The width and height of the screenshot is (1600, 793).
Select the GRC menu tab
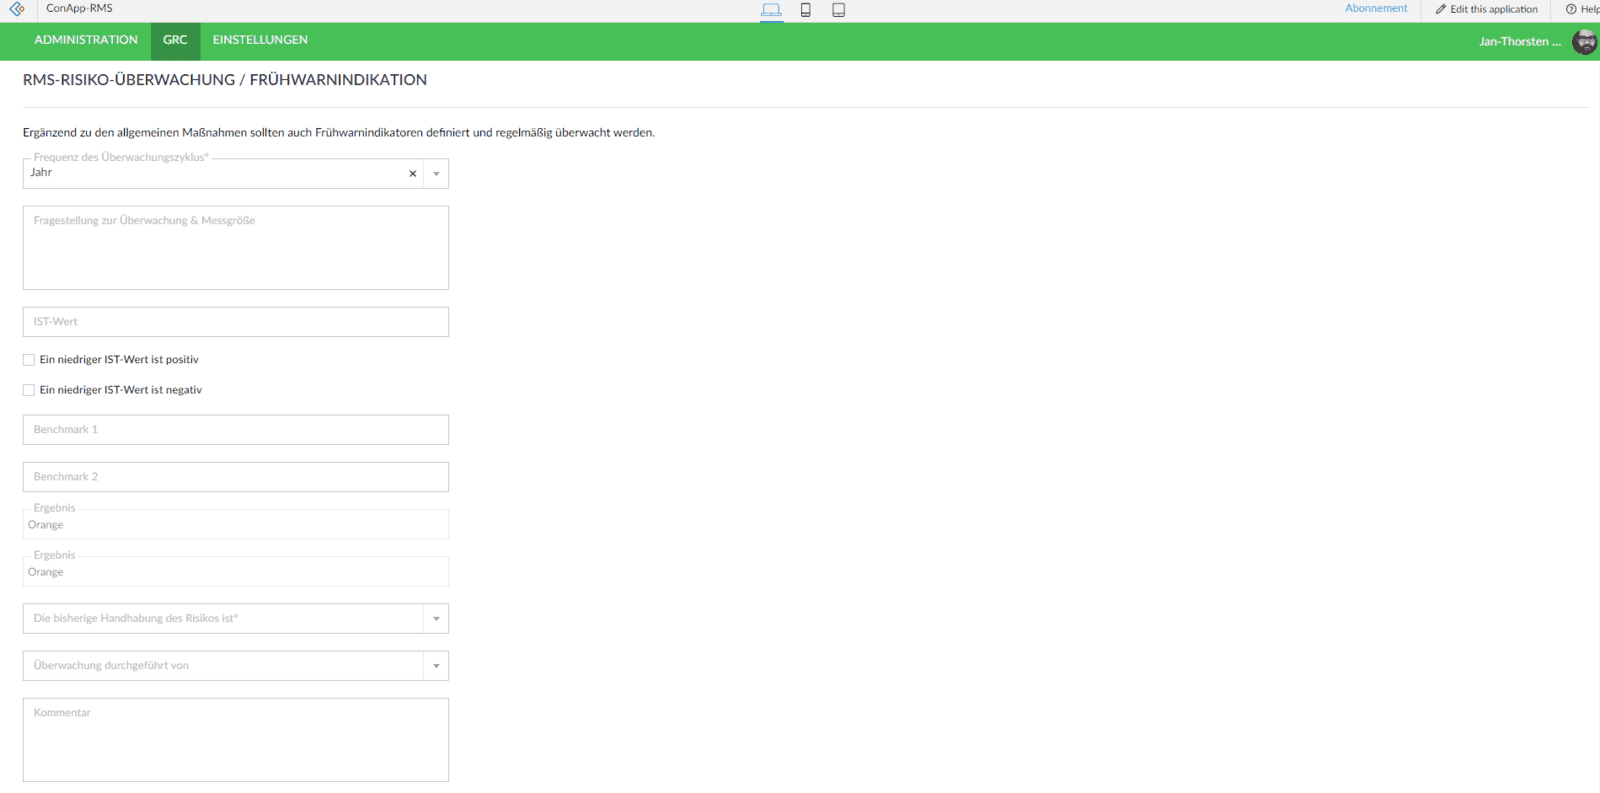[x=175, y=40]
